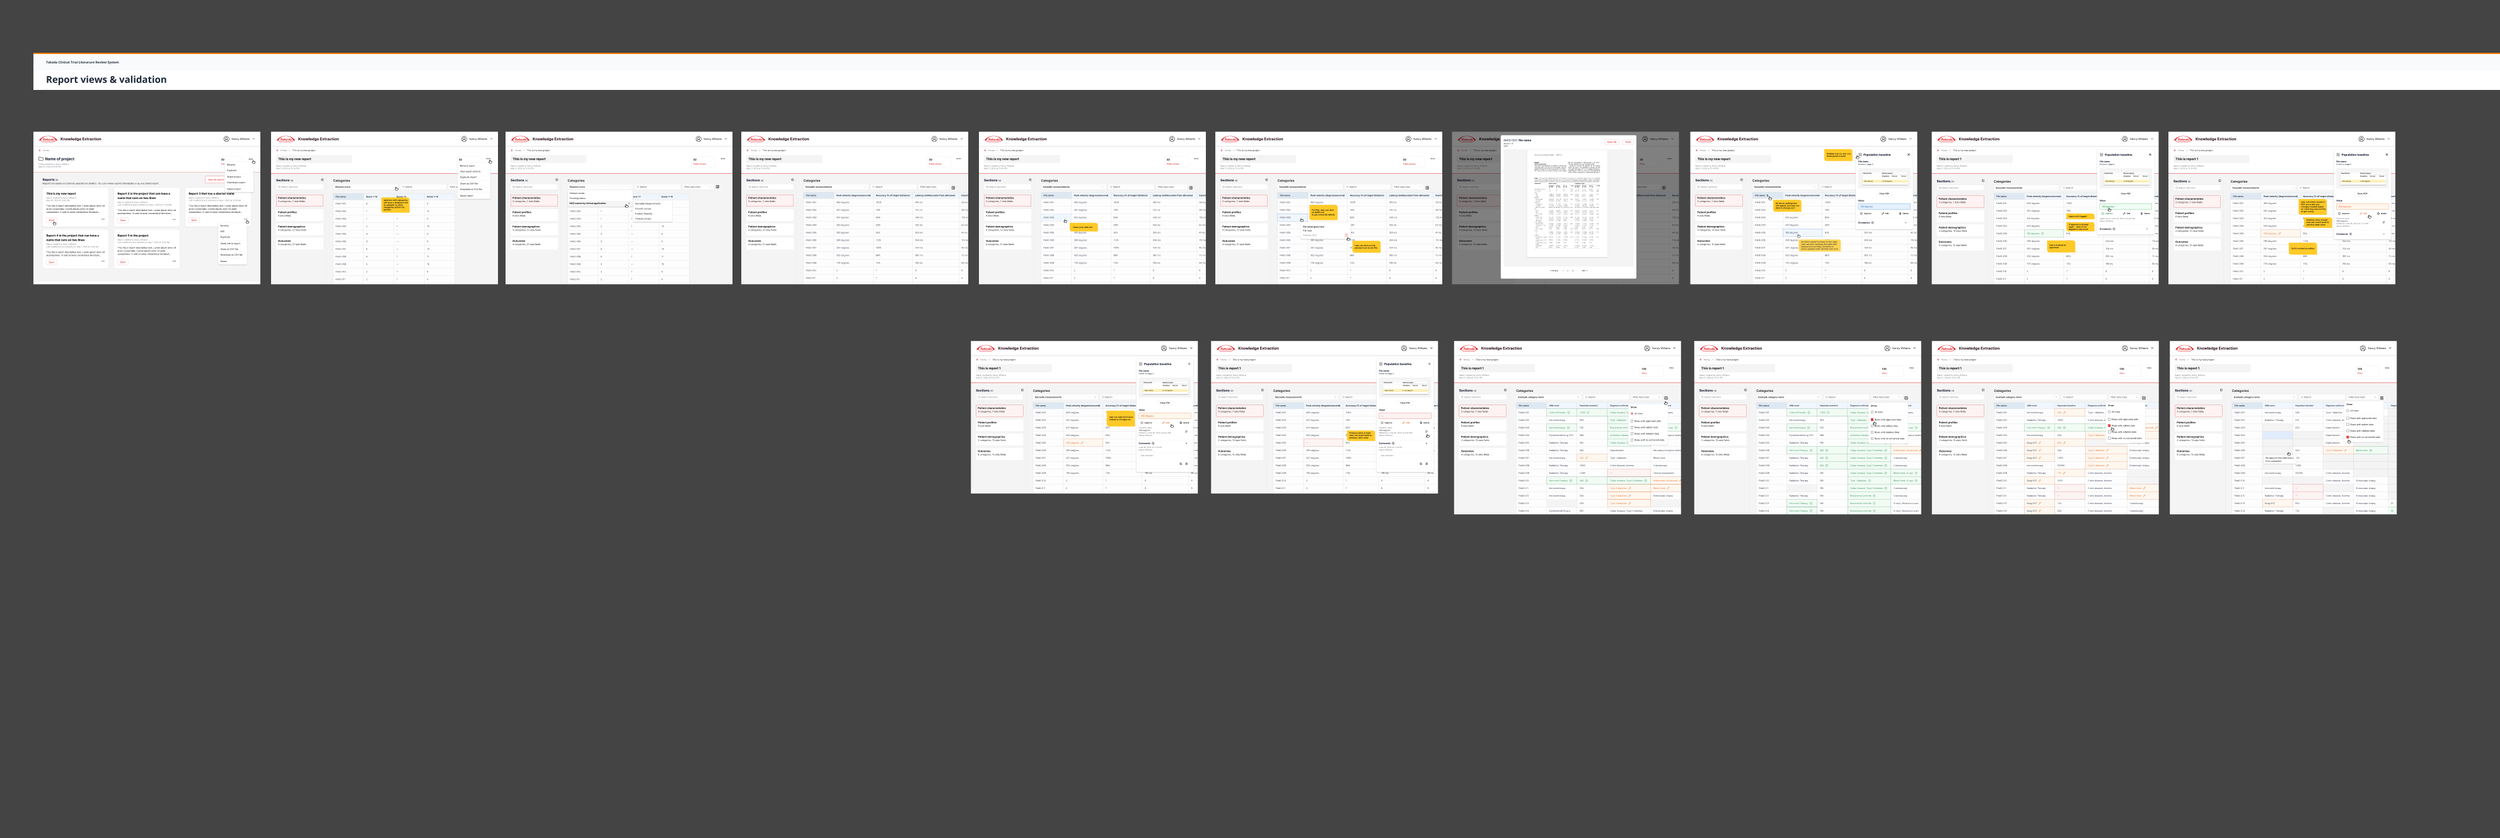Click the folder icon beside 'Name of project'
Screen dimensions: 2500x838
[x=41, y=159]
